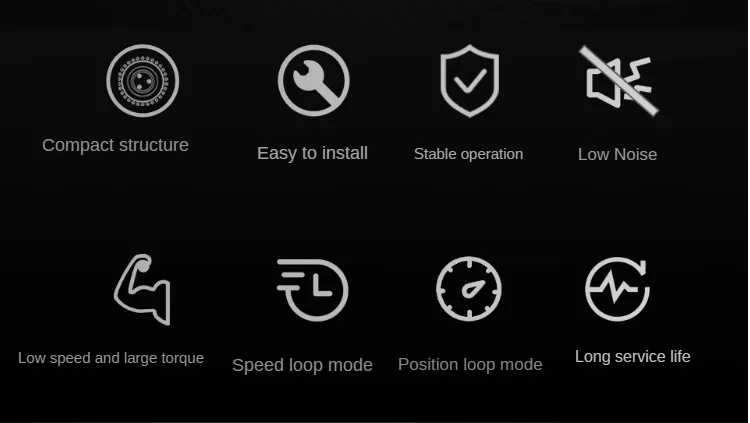Click the Compact structure label

click(x=115, y=145)
